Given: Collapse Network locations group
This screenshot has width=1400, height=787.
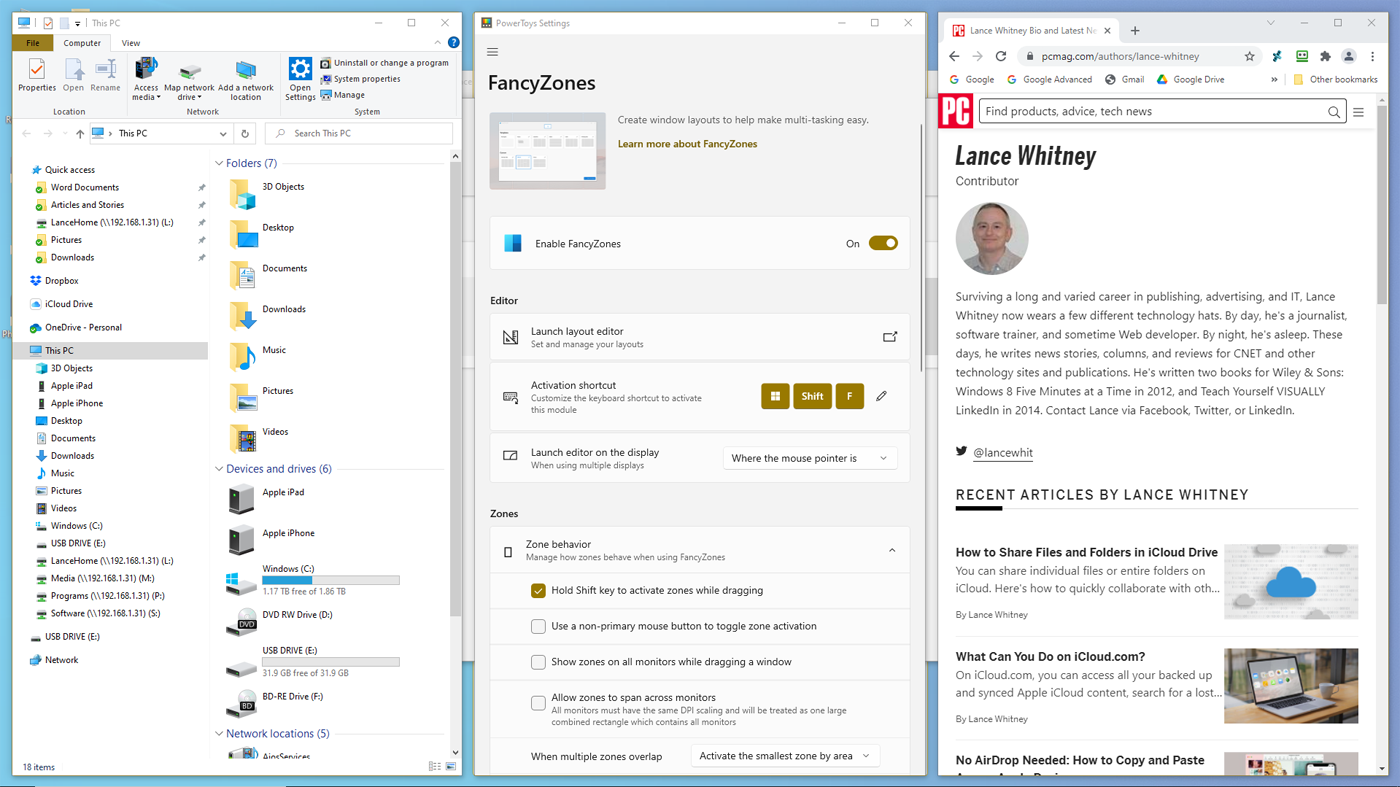Looking at the screenshot, I should 219,734.
